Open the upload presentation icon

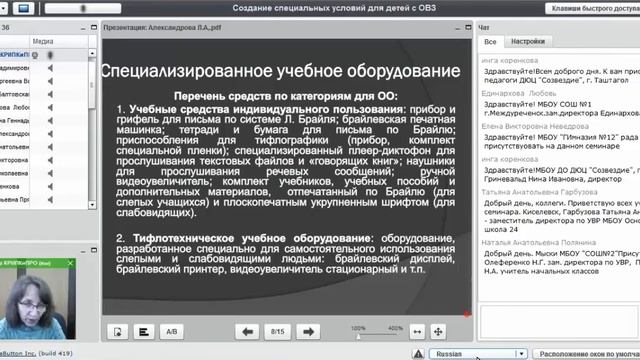click(x=118, y=332)
